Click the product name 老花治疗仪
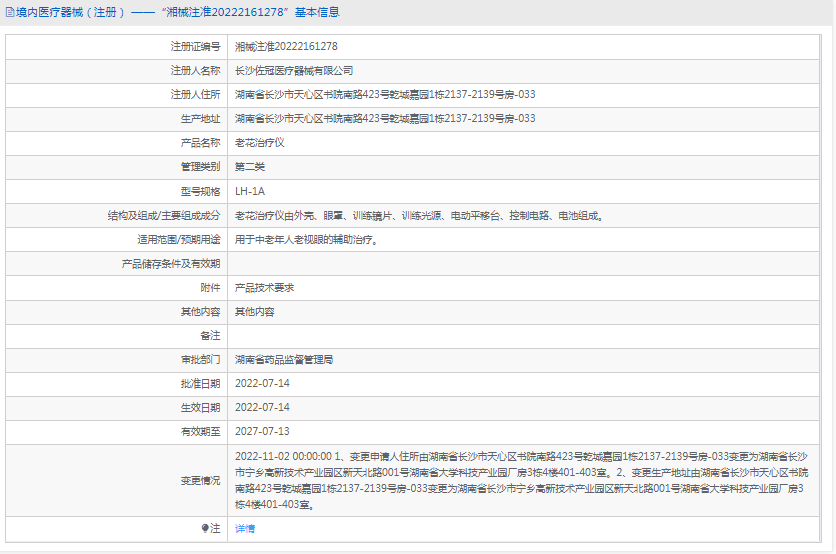Image resolution: width=836 pixels, height=554 pixels. tap(260, 142)
